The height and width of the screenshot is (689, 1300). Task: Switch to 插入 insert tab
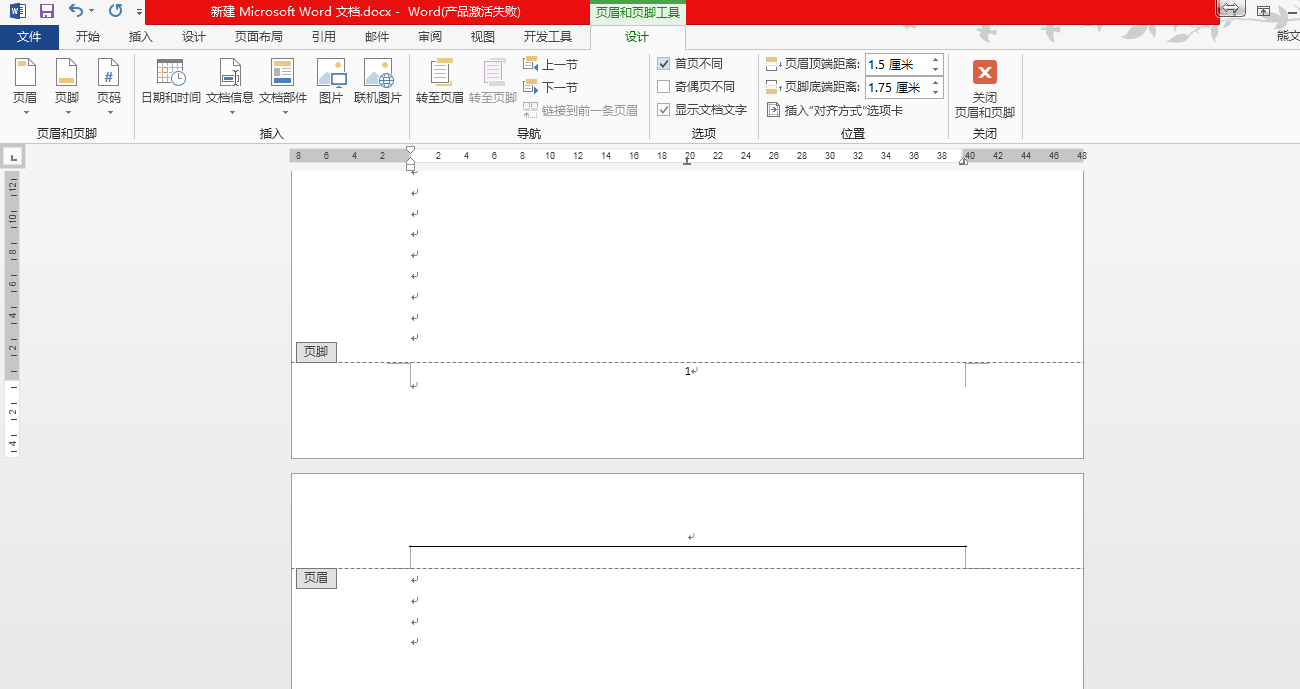click(x=141, y=37)
